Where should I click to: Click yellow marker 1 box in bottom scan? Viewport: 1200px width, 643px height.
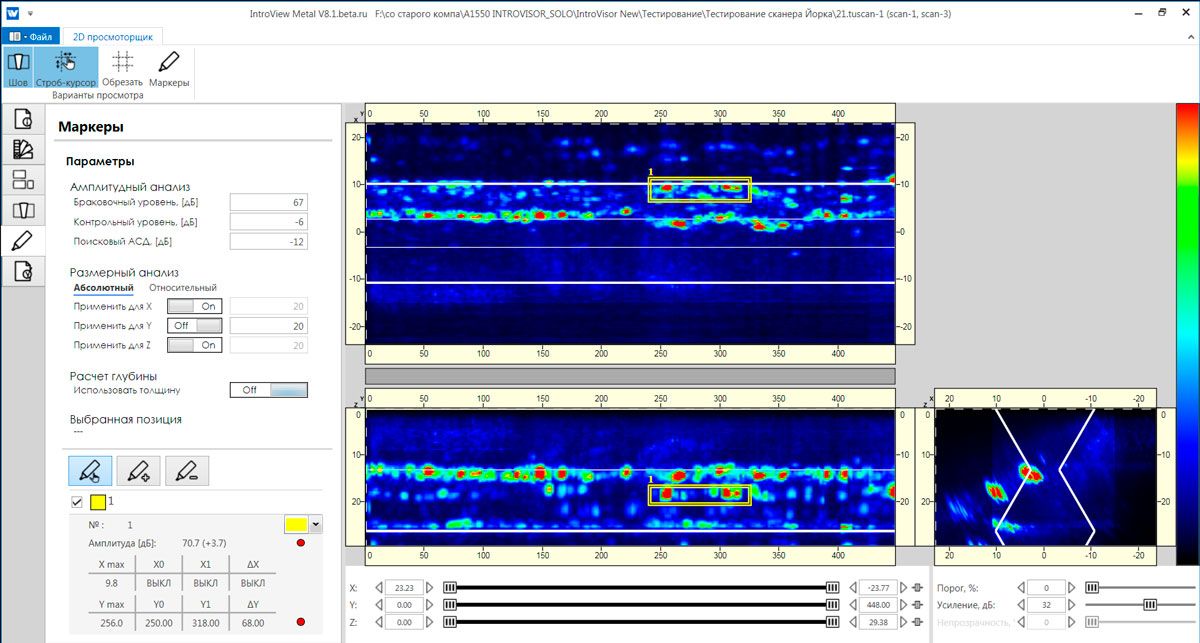pyautogui.click(x=699, y=493)
